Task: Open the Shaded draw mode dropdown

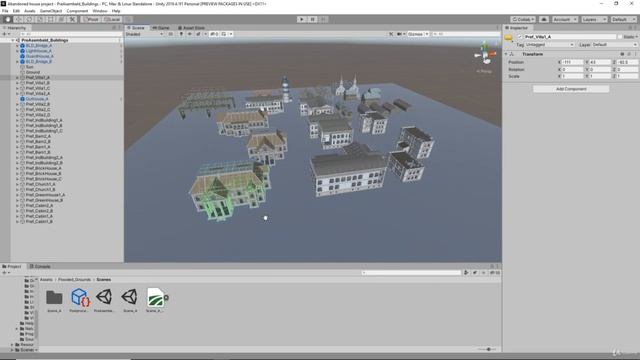Action: pyautogui.click(x=144, y=34)
